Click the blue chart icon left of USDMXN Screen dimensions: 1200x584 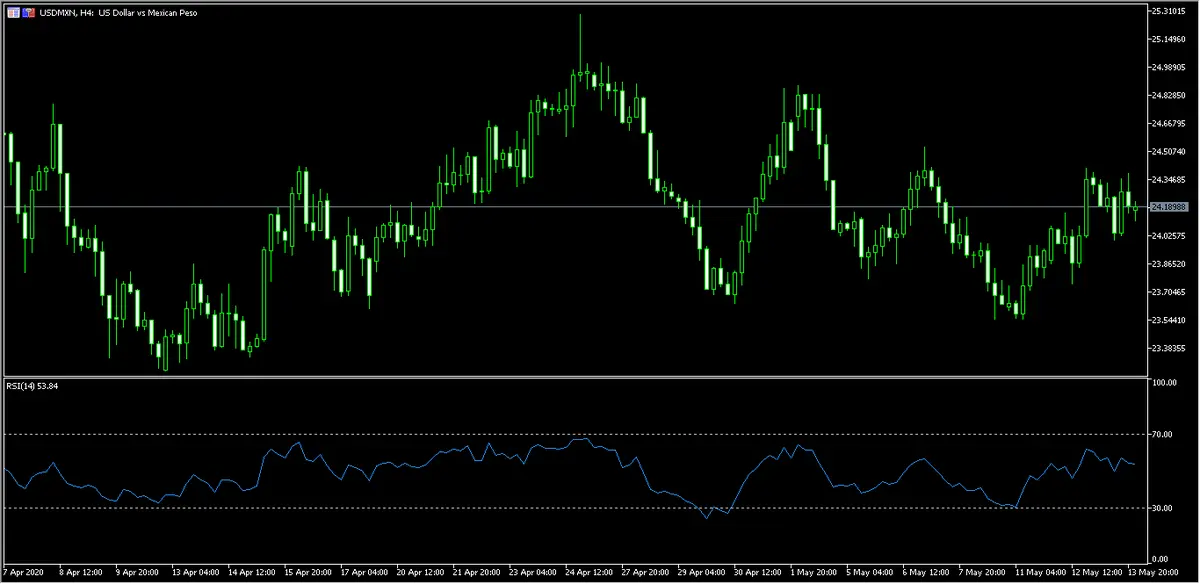(14, 11)
